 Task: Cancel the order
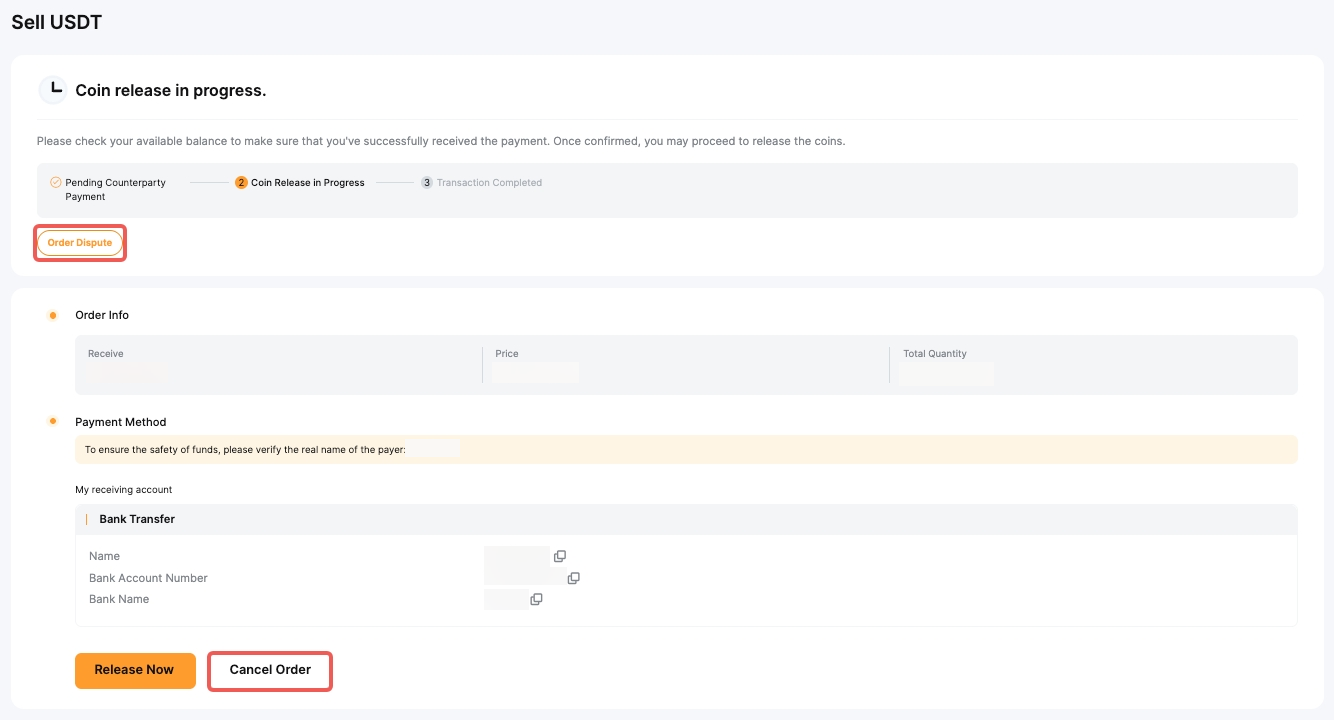(x=270, y=670)
